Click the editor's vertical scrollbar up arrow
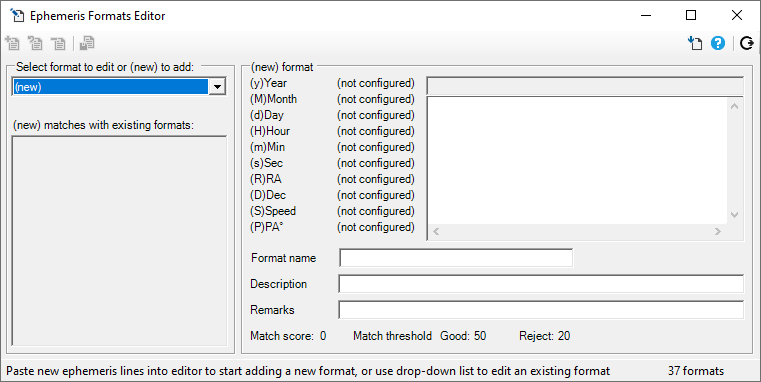 click(x=734, y=106)
